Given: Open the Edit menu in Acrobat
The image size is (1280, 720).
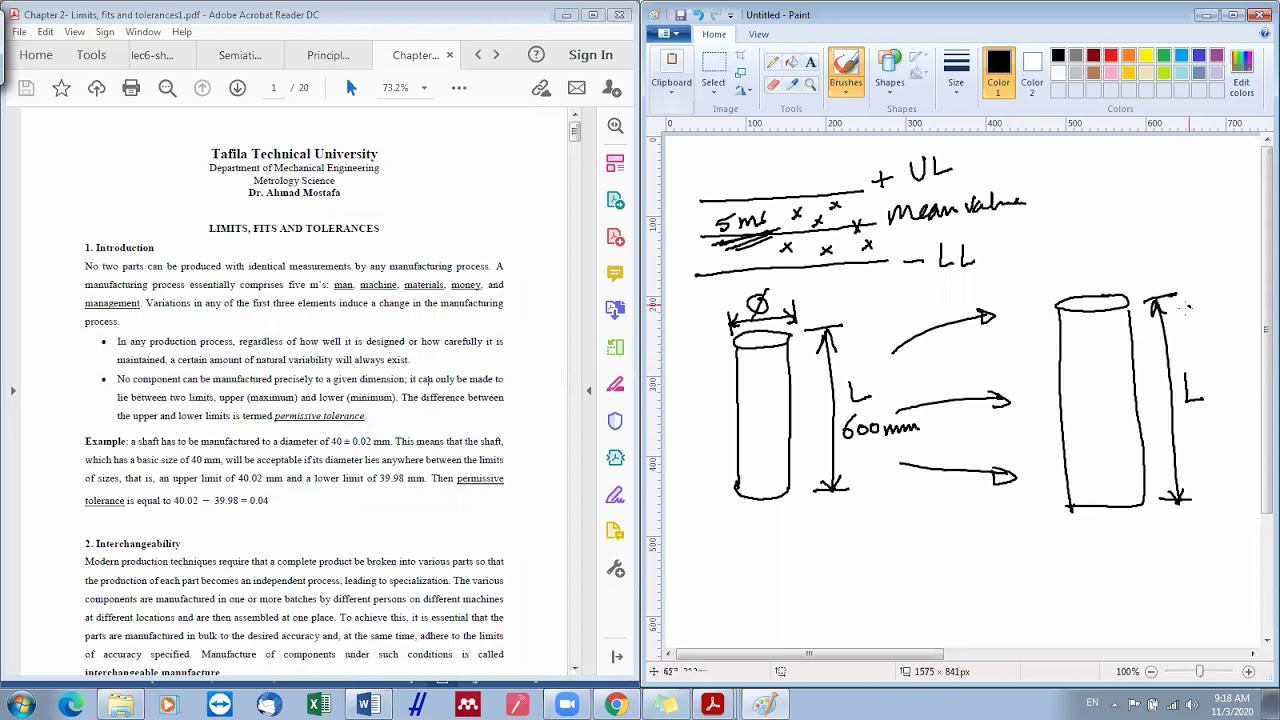Looking at the screenshot, I should (46, 32).
